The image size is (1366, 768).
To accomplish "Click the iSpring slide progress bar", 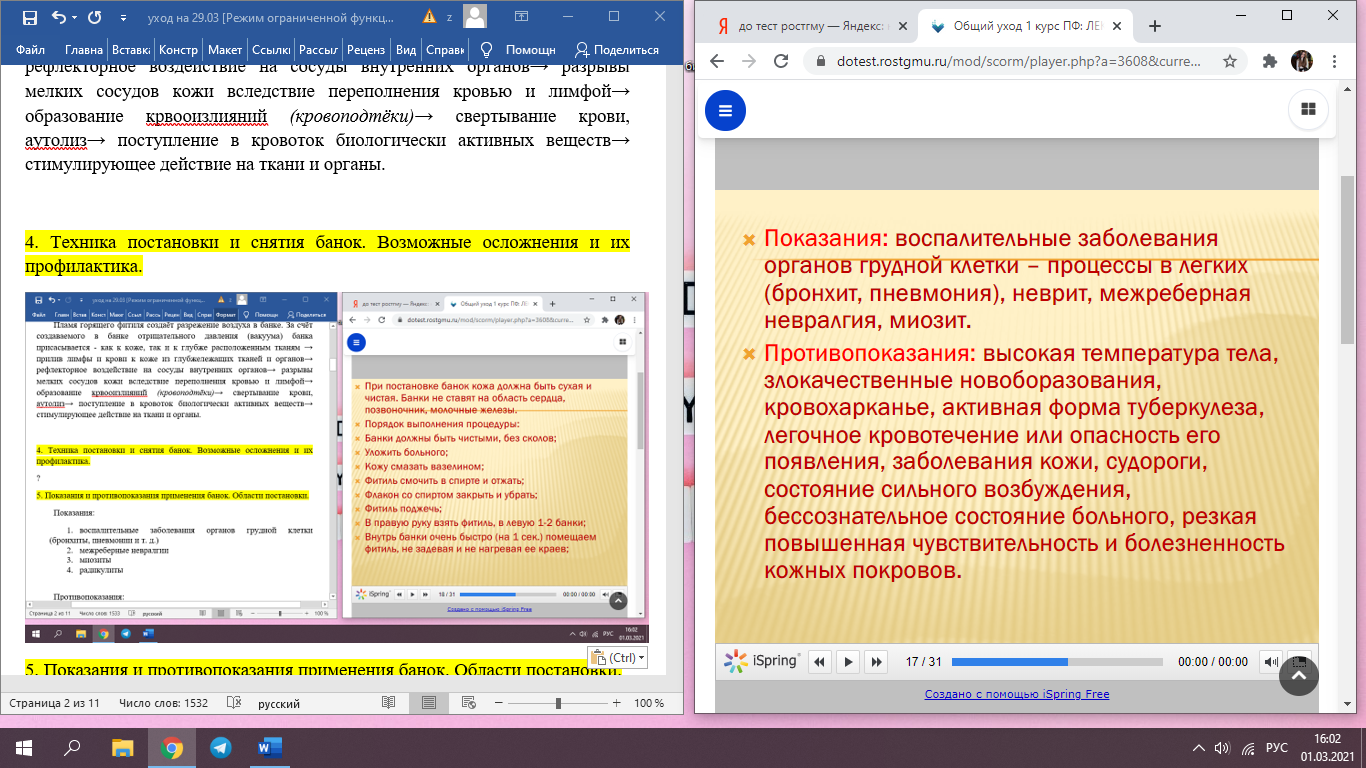I will (1057, 661).
